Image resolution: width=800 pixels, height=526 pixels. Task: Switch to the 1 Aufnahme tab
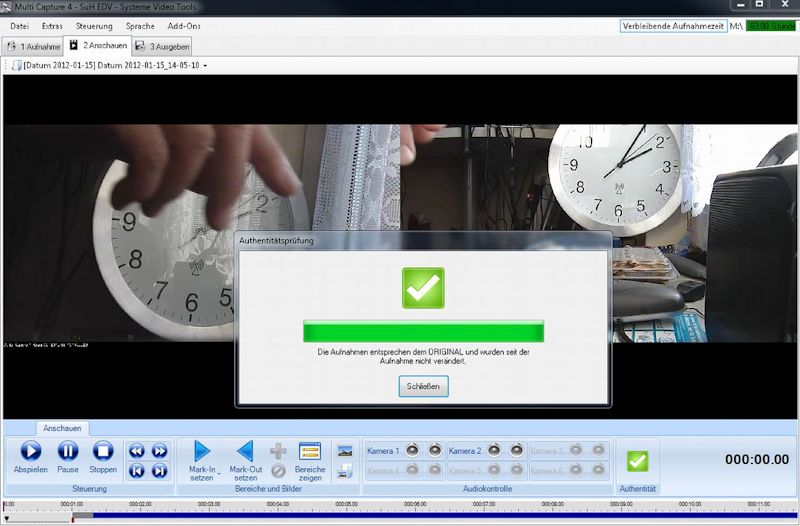pos(32,46)
